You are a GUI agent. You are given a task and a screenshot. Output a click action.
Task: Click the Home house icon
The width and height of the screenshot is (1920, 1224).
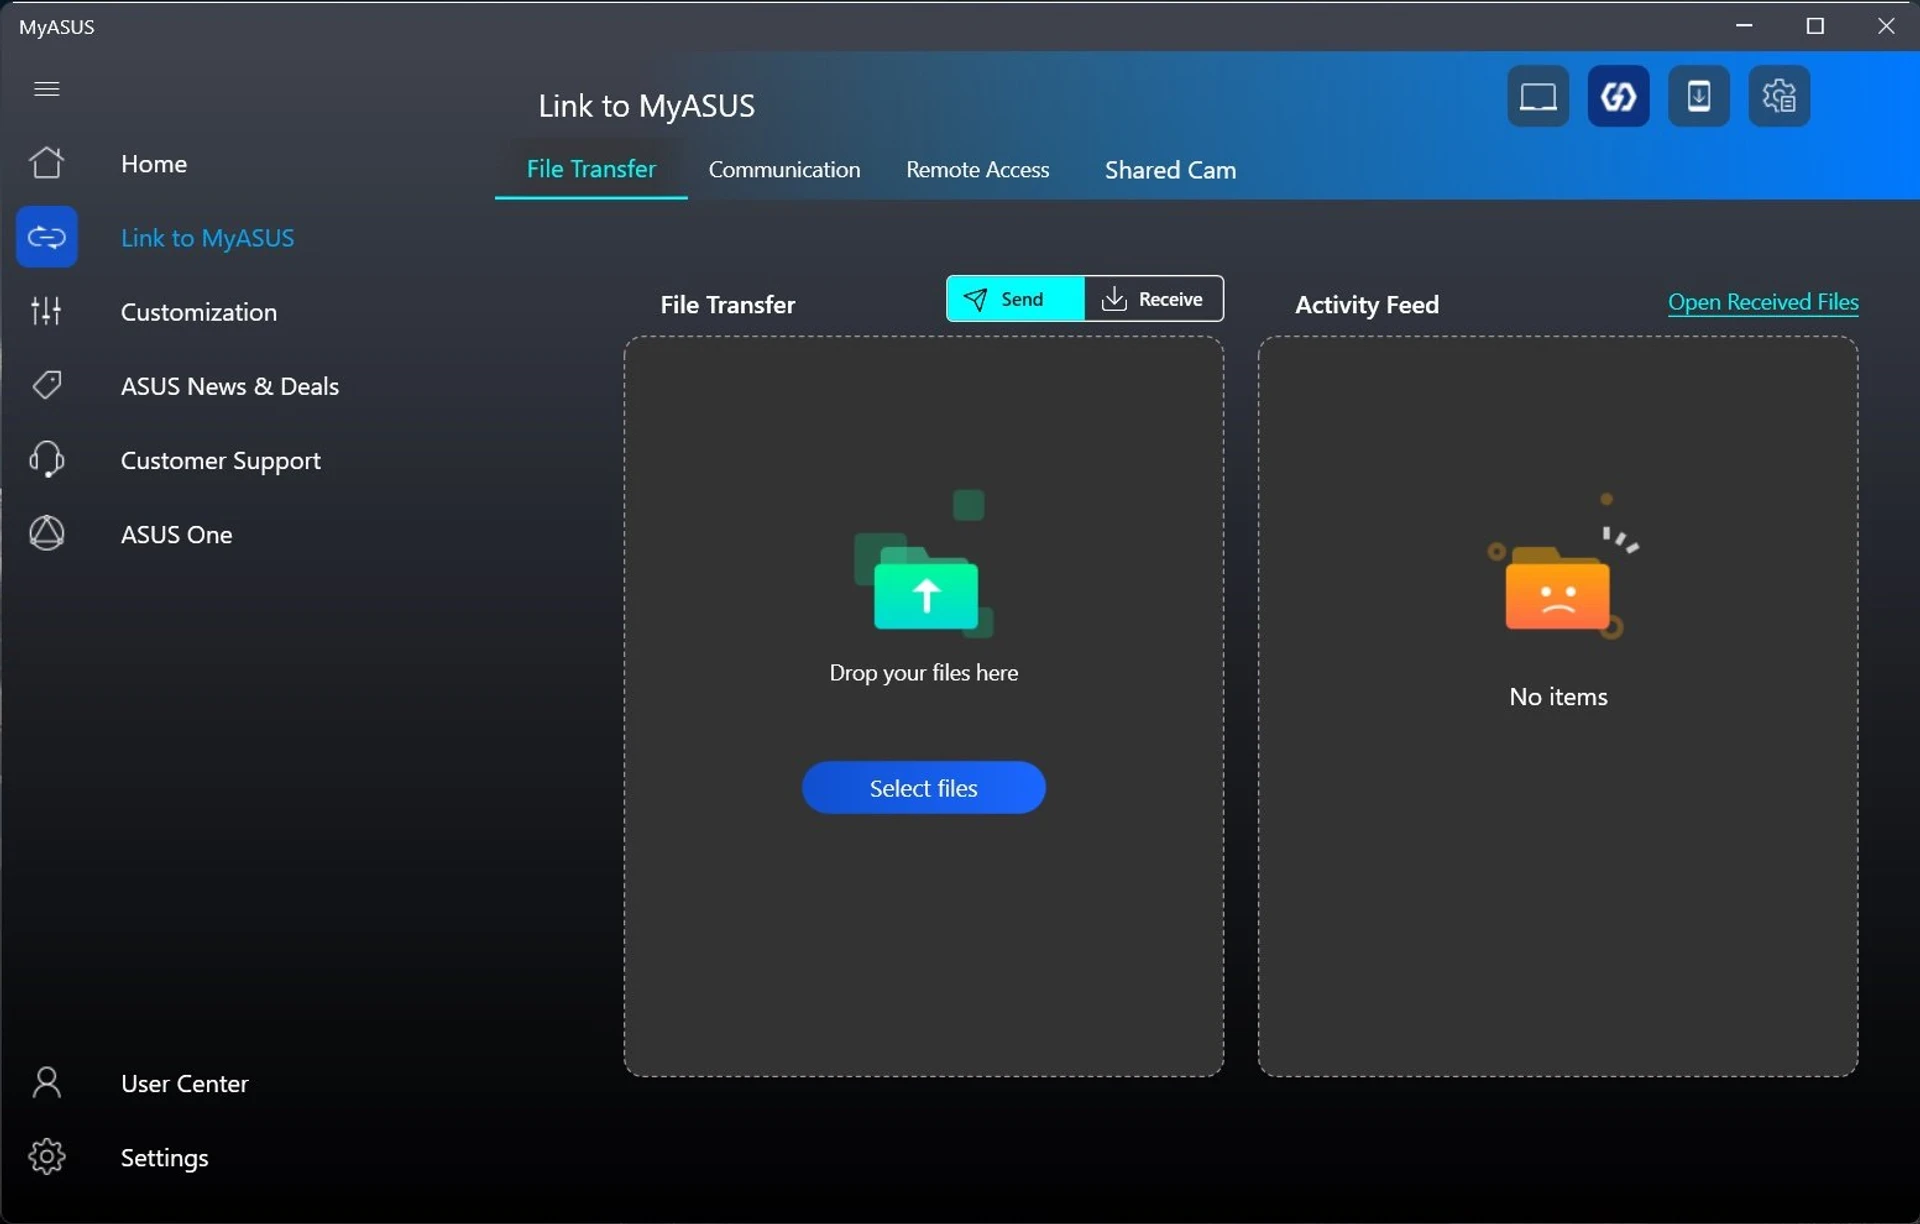[x=46, y=163]
